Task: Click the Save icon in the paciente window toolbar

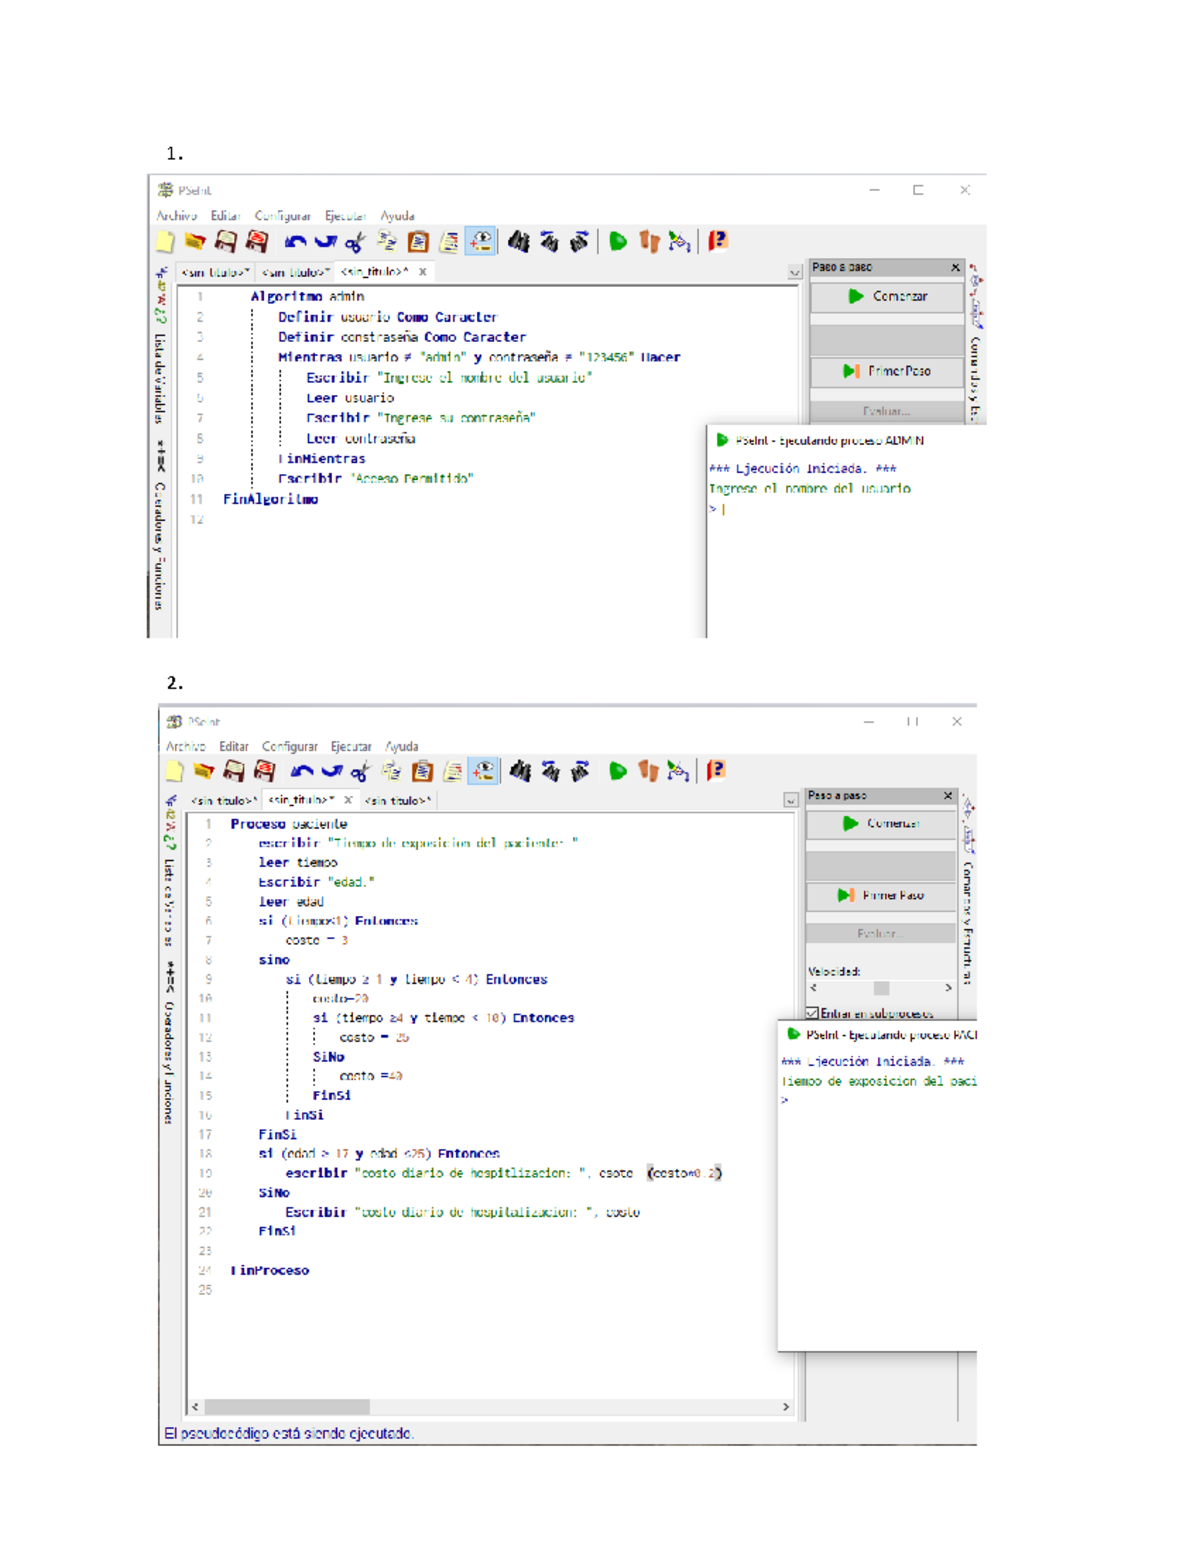Action: pos(234,771)
